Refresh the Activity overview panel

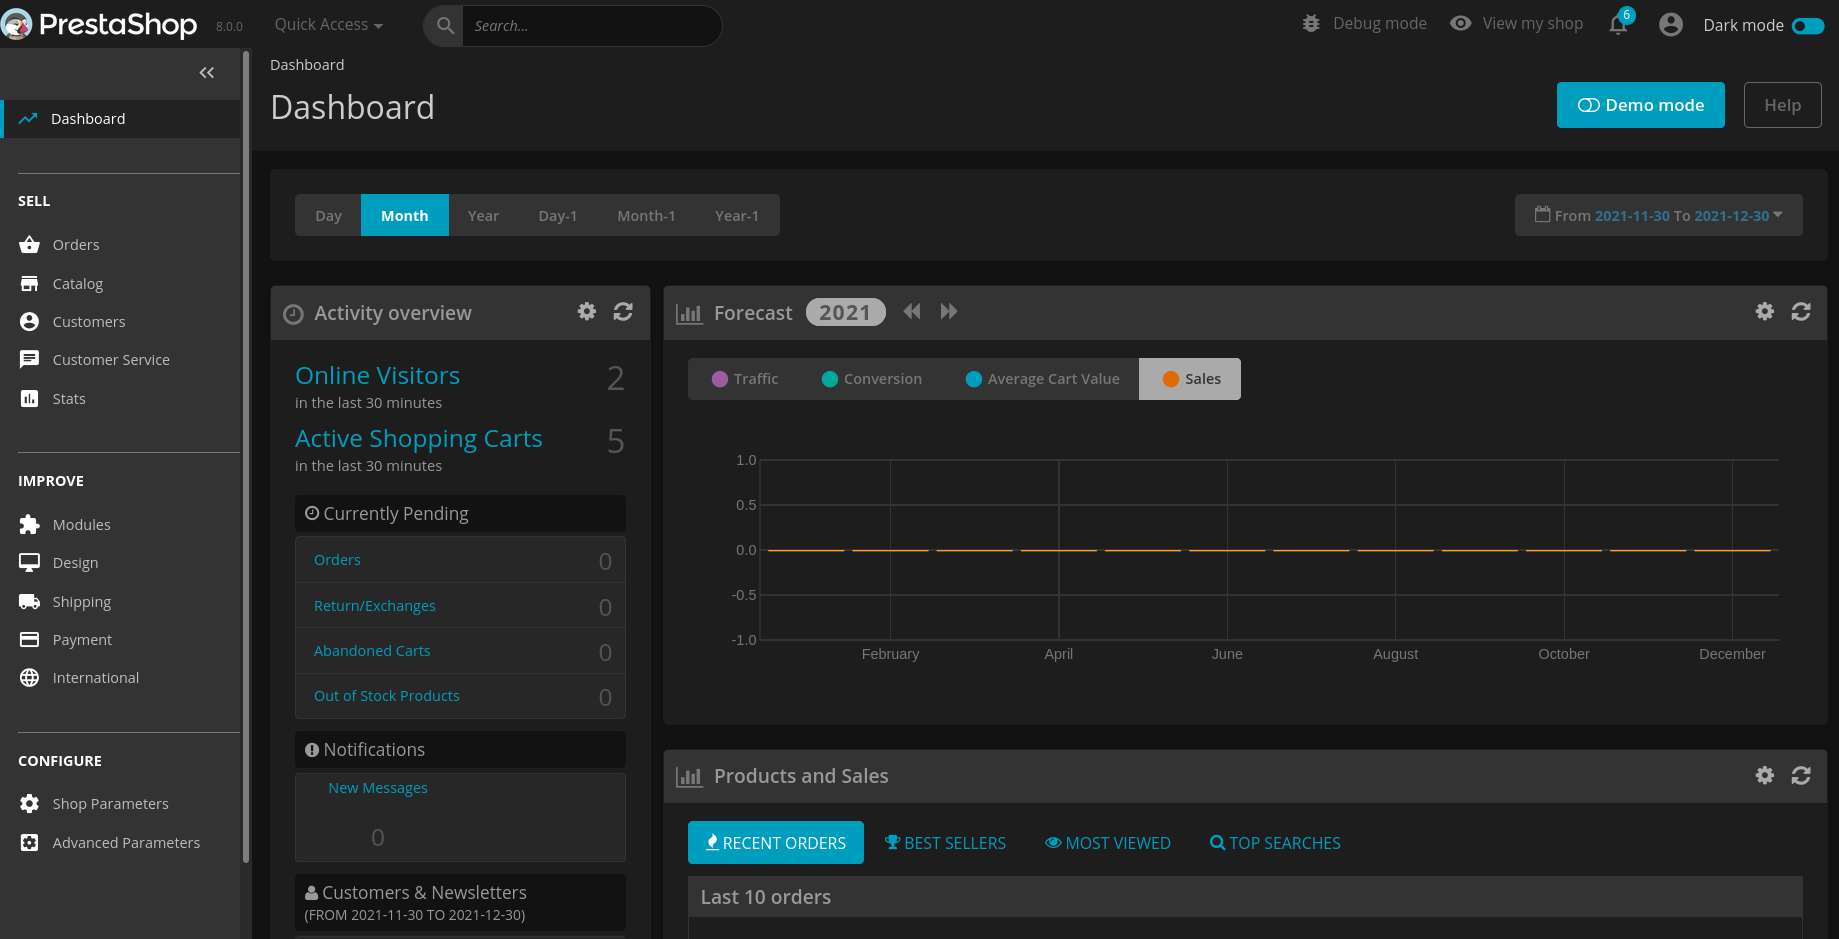(x=623, y=312)
